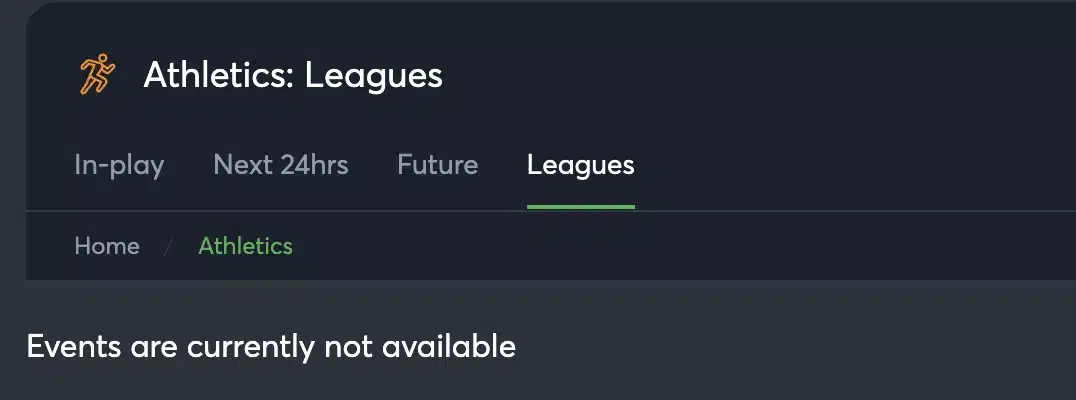This screenshot has height=400, width=1076.
Task: Select the Athletics sport icon beside the title
Action: click(97, 75)
